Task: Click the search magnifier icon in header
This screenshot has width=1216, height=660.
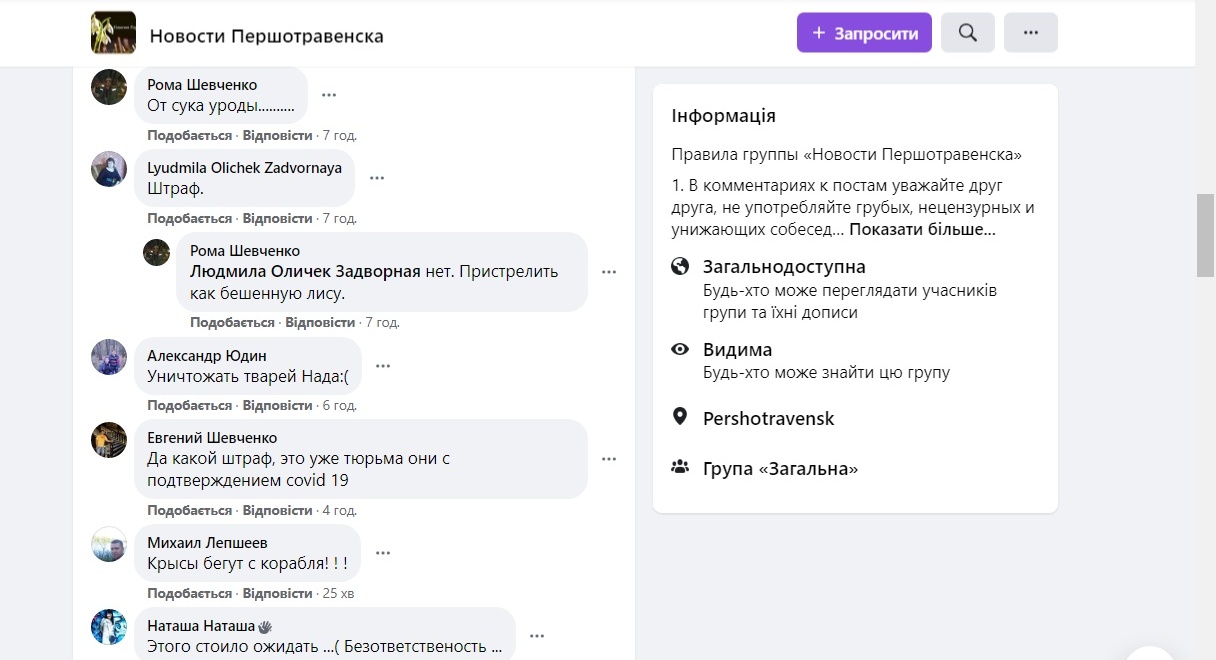Action: coord(967,33)
